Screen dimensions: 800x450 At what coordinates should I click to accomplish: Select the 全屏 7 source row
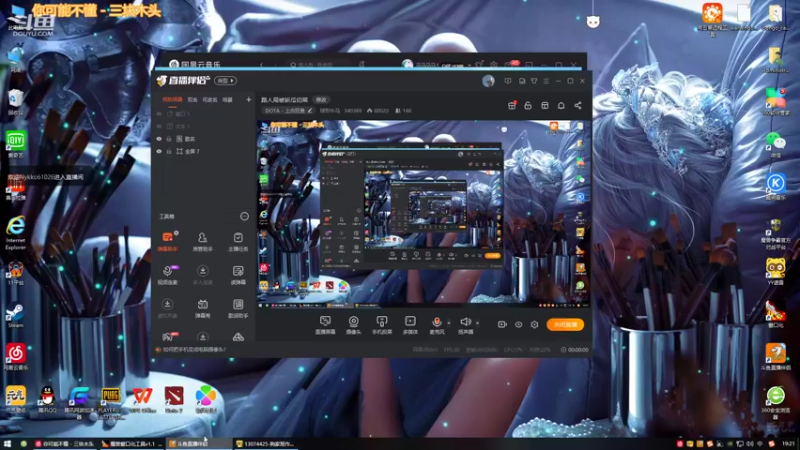(204, 152)
